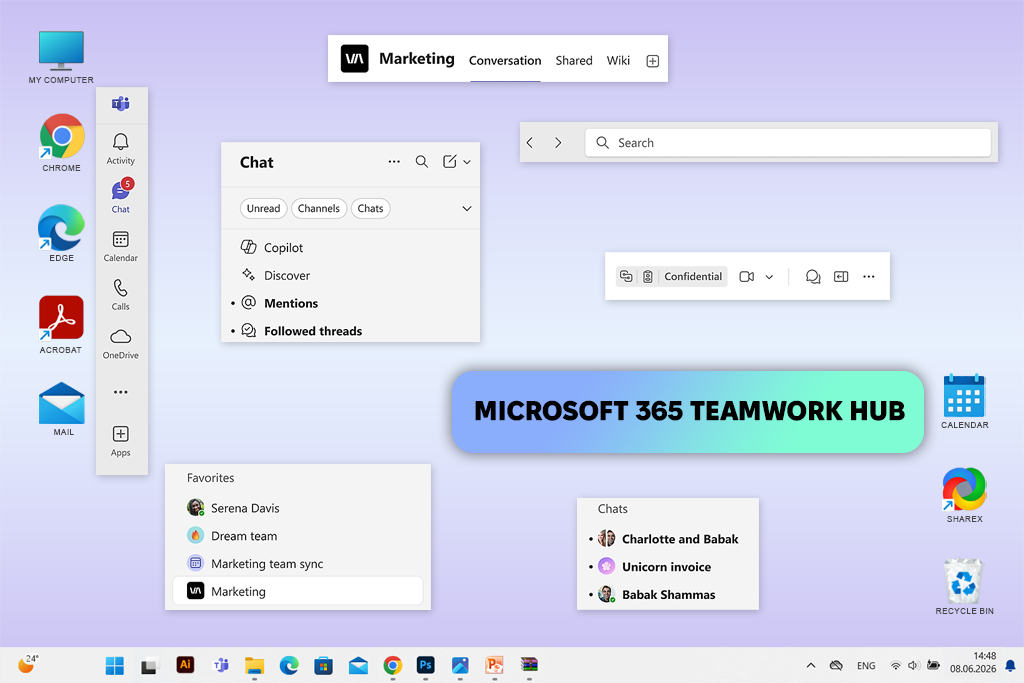Click the Teams logo atop the sidebar
This screenshot has height=683, width=1024.
tap(121, 103)
